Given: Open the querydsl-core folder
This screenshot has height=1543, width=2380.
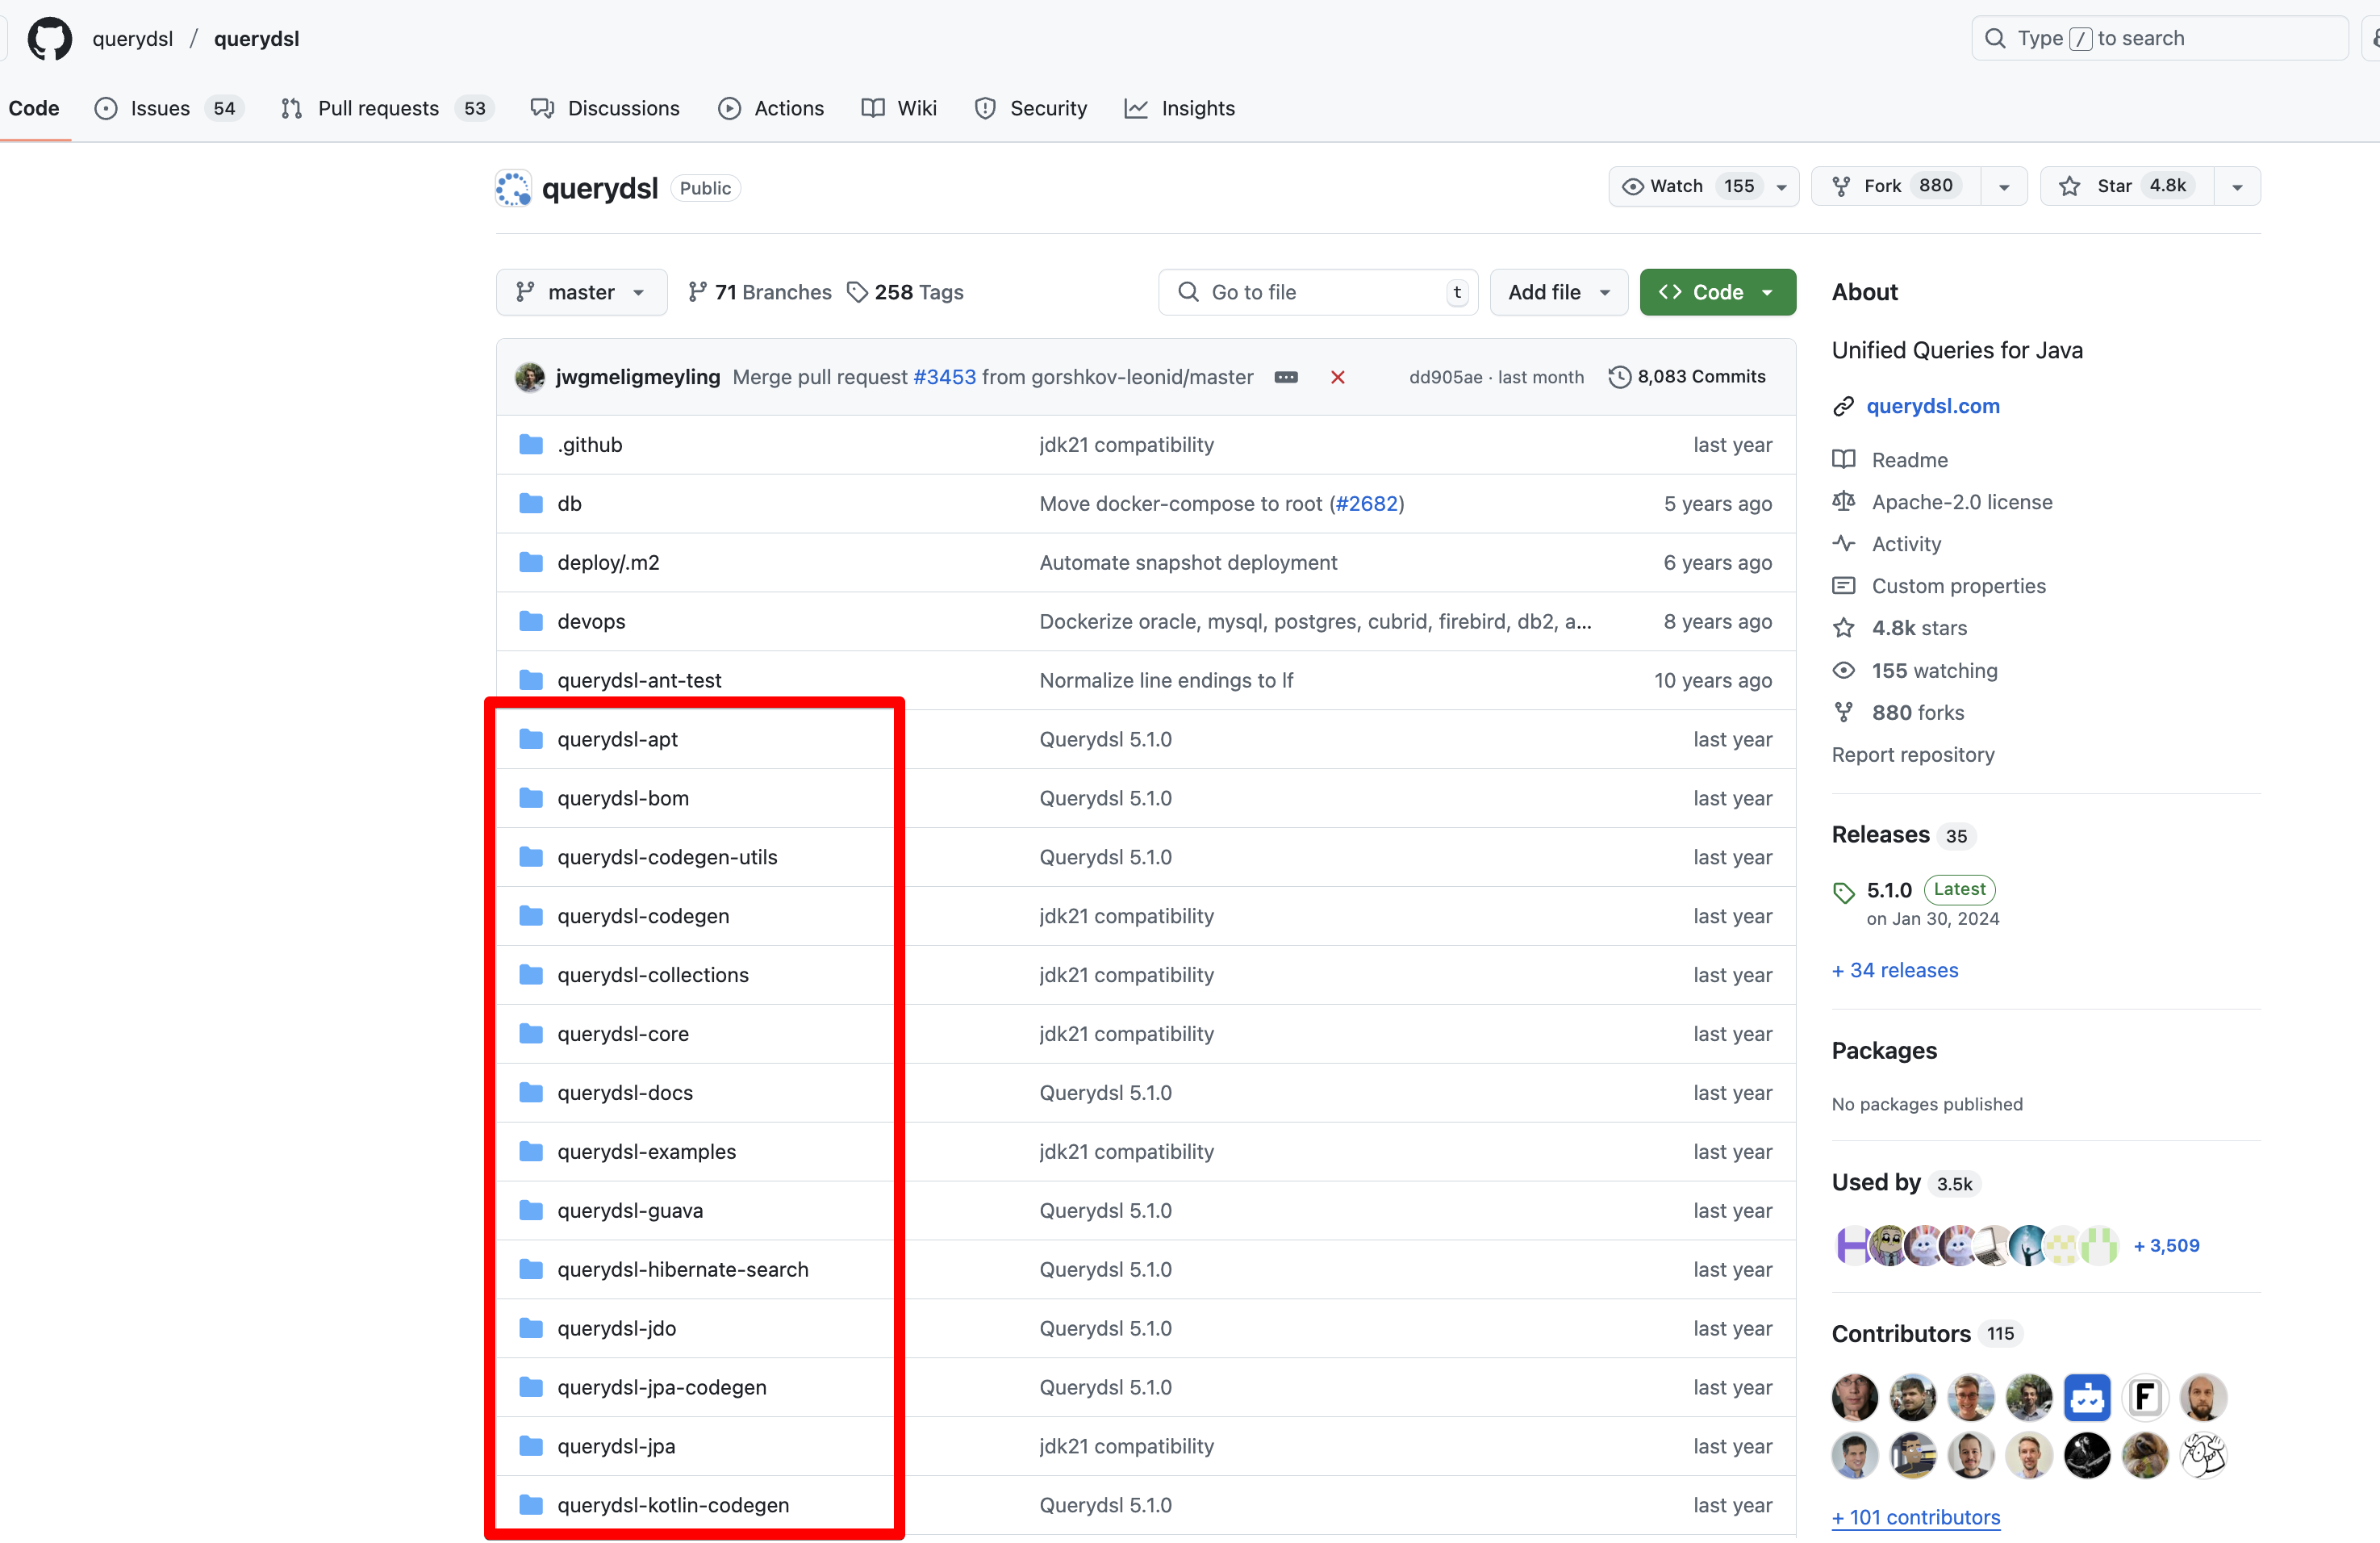Looking at the screenshot, I should (622, 1033).
